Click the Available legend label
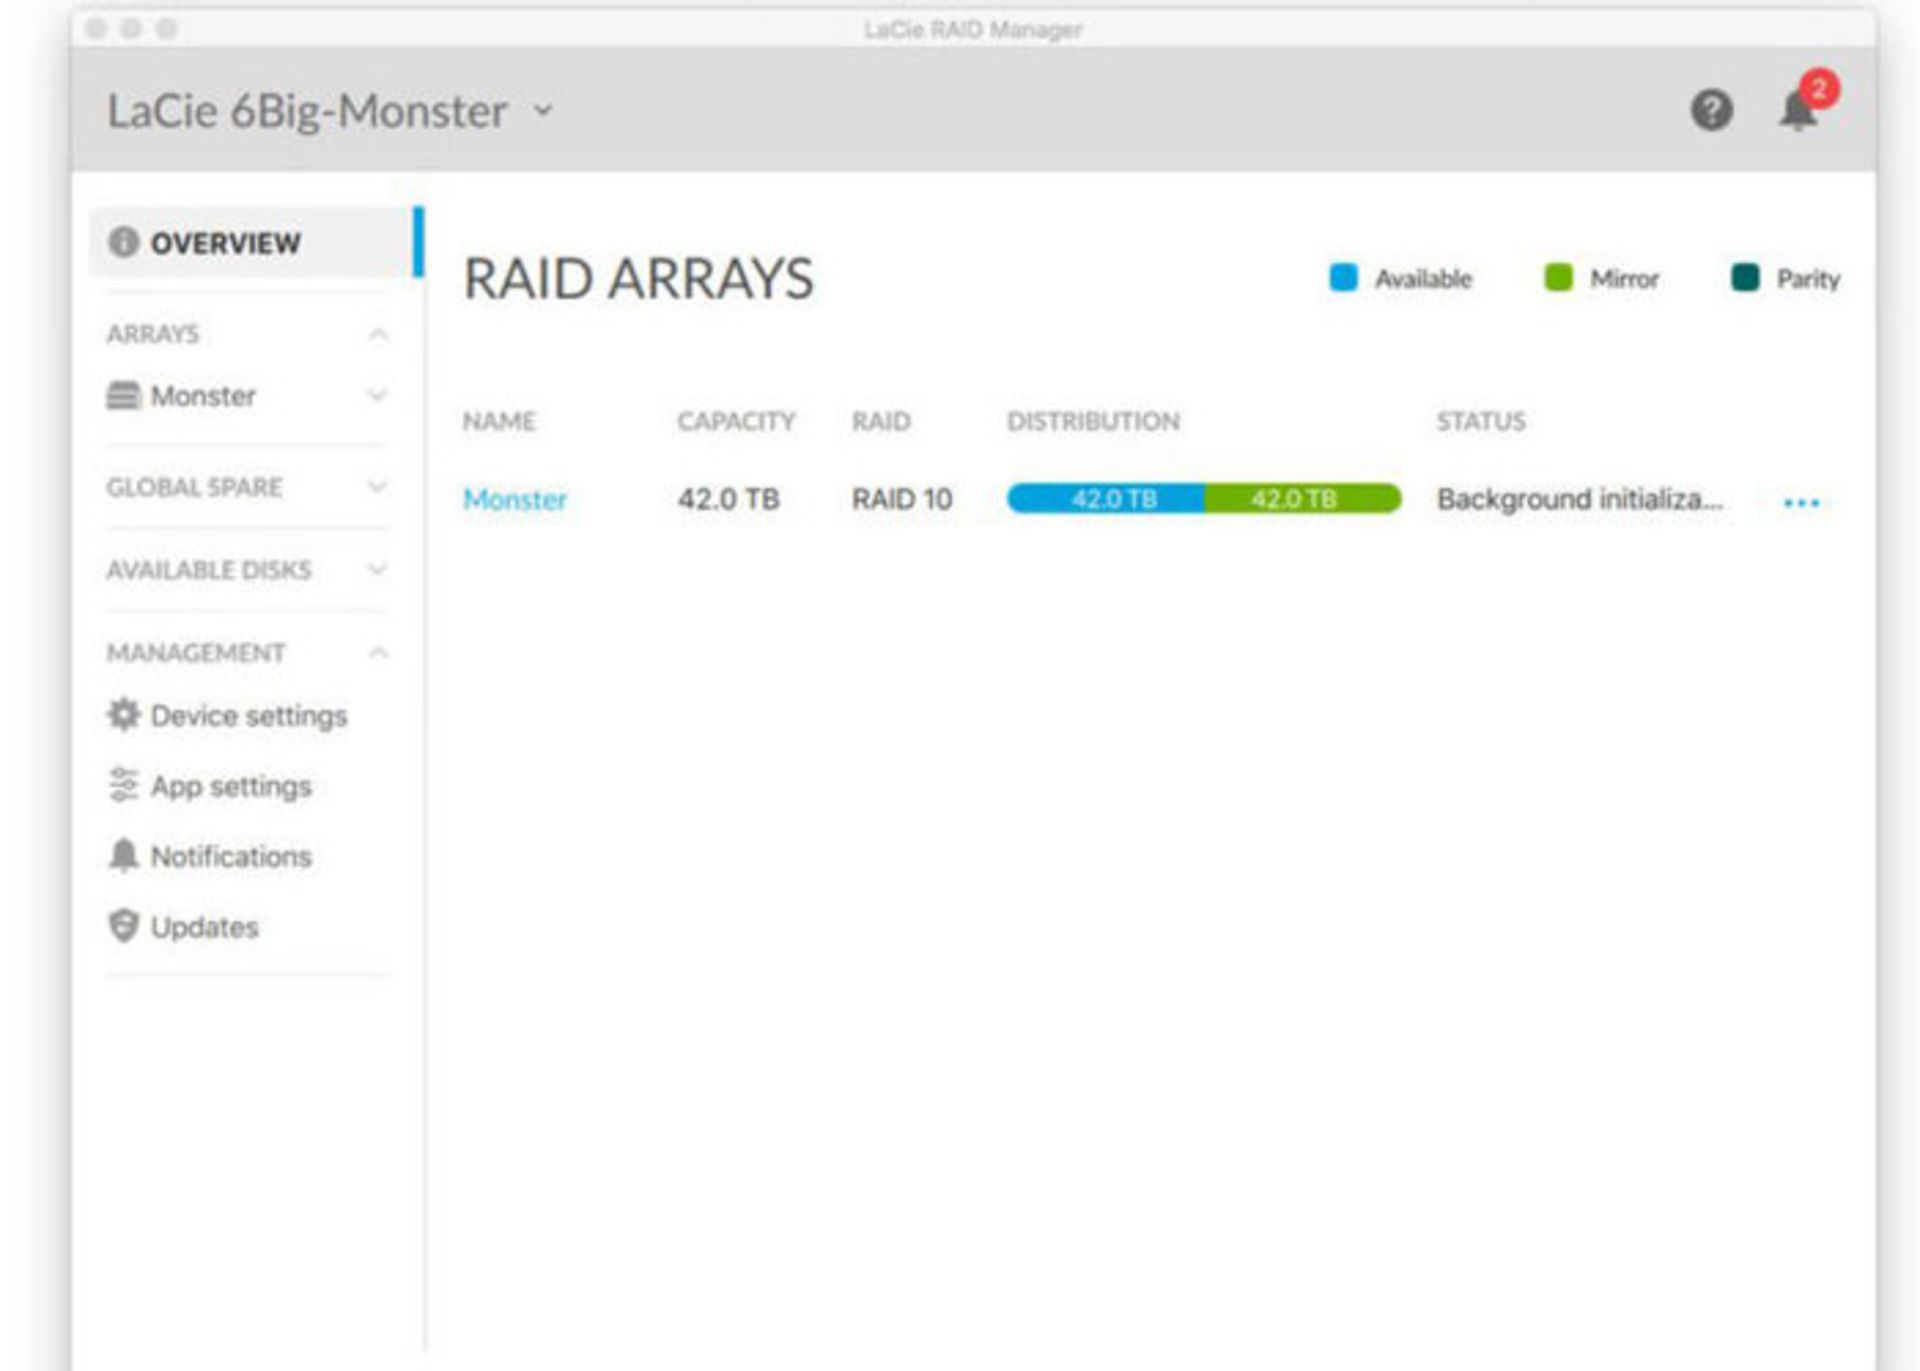Image resolution: width=1920 pixels, height=1371 pixels. pyautogui.click(x=1423, y=279)
